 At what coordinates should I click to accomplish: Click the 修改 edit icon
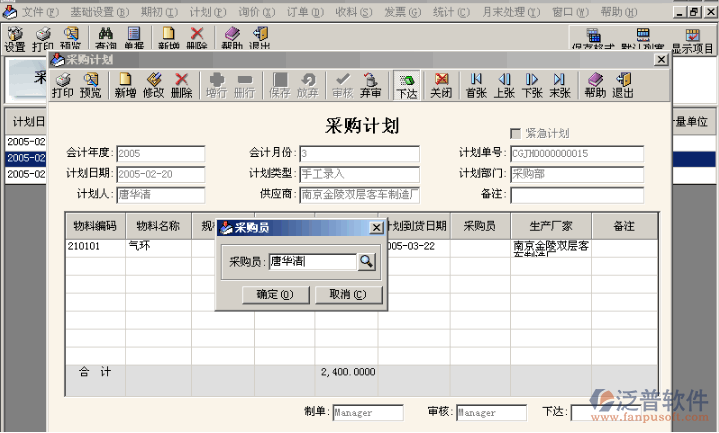(153, 85)
